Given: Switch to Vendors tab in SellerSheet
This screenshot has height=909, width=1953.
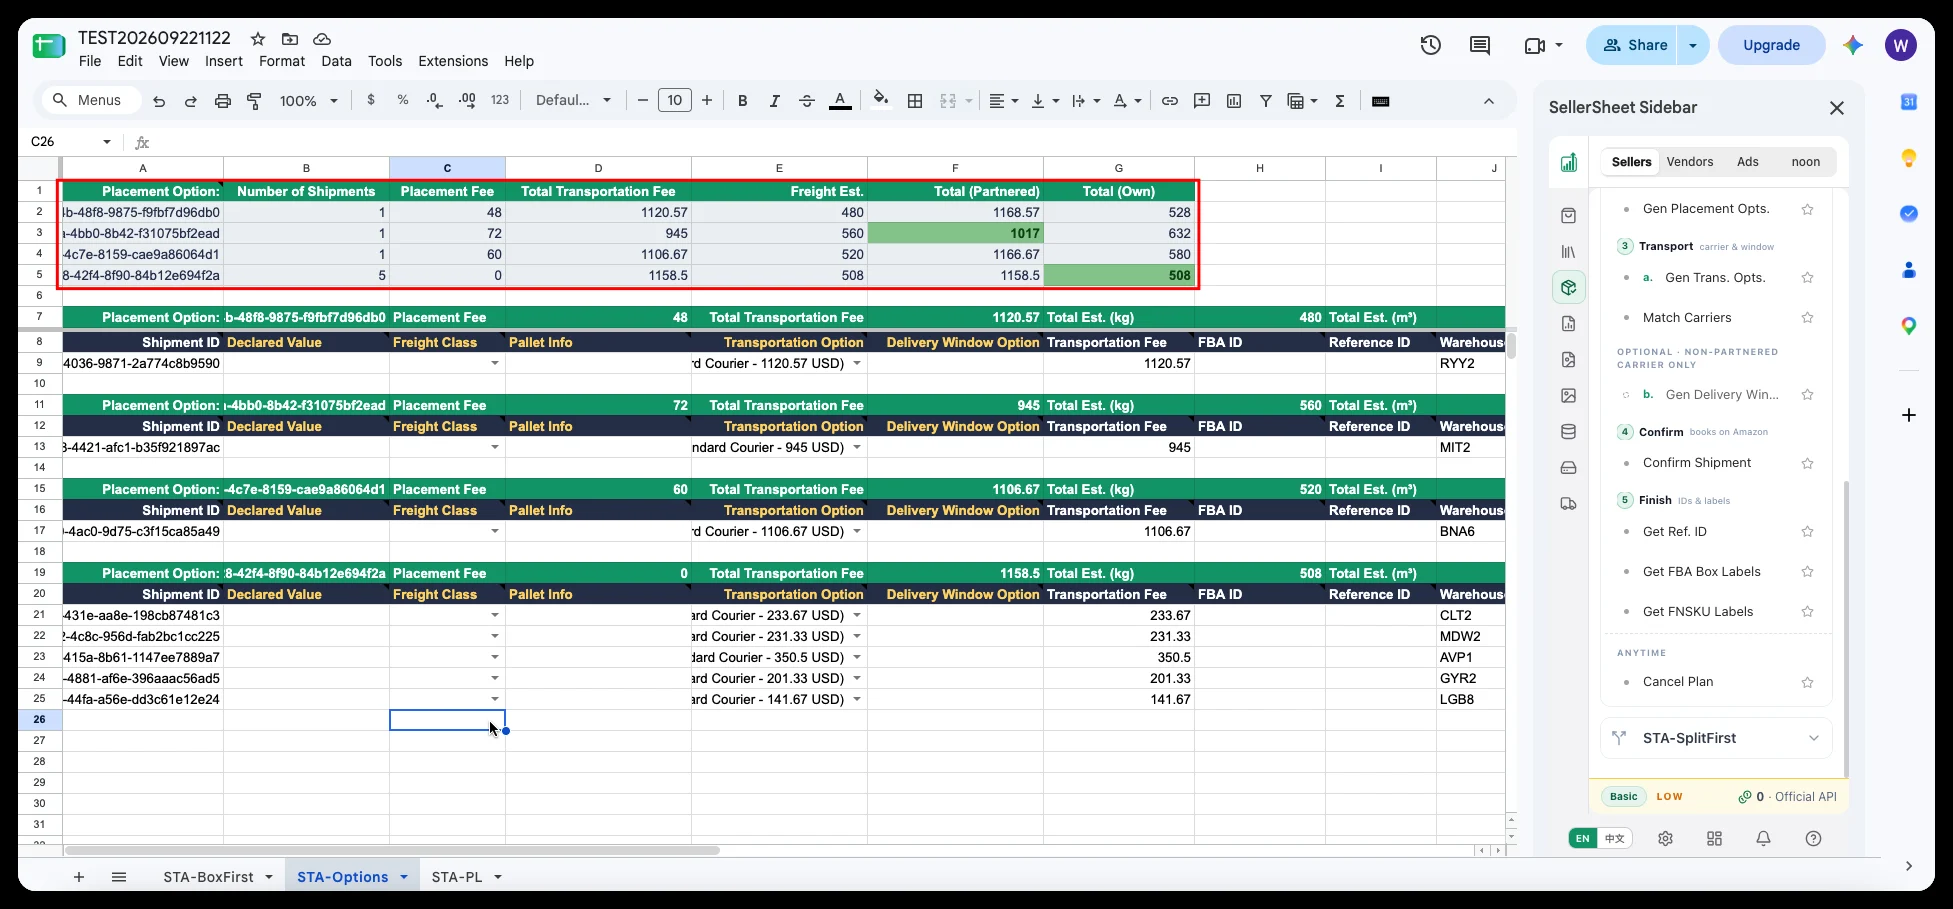Looking at the screenshot, I should point(1690,162).
